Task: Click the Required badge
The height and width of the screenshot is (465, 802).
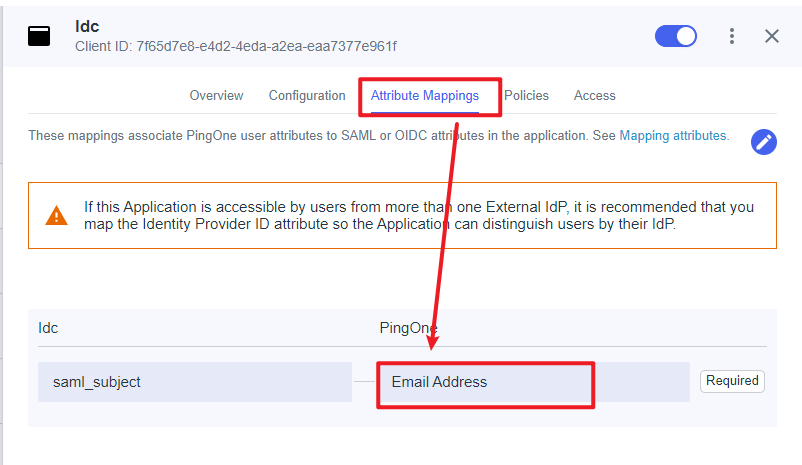Action: (732, 381)
